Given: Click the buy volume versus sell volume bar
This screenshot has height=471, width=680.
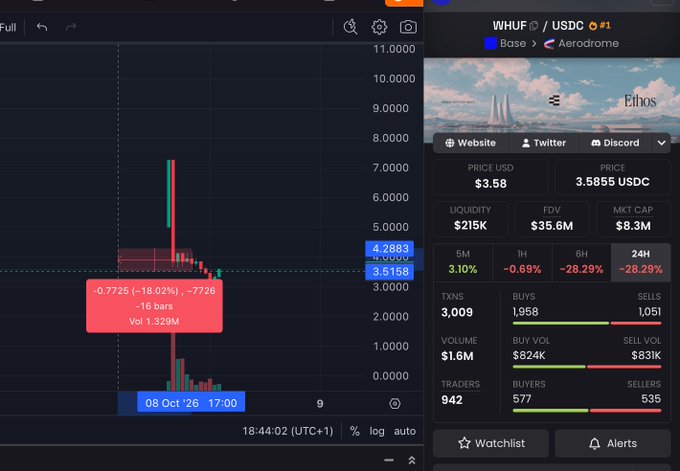Looking at the screenshot, I should (587, 367).
